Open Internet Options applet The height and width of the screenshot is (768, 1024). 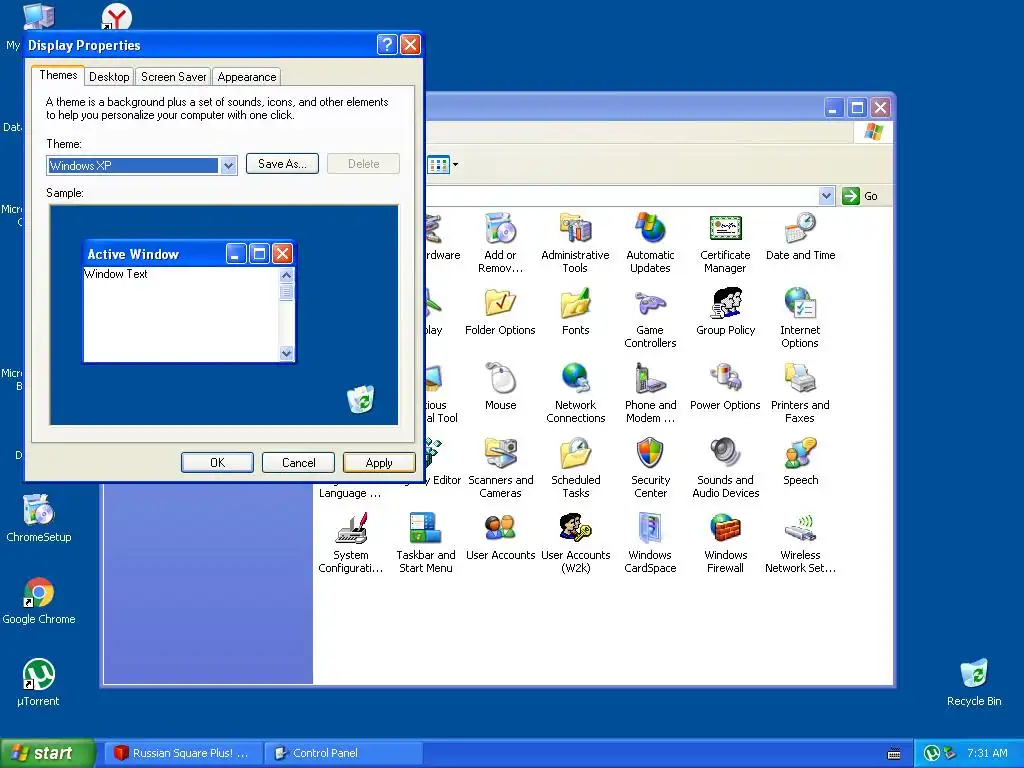[800, 304]
